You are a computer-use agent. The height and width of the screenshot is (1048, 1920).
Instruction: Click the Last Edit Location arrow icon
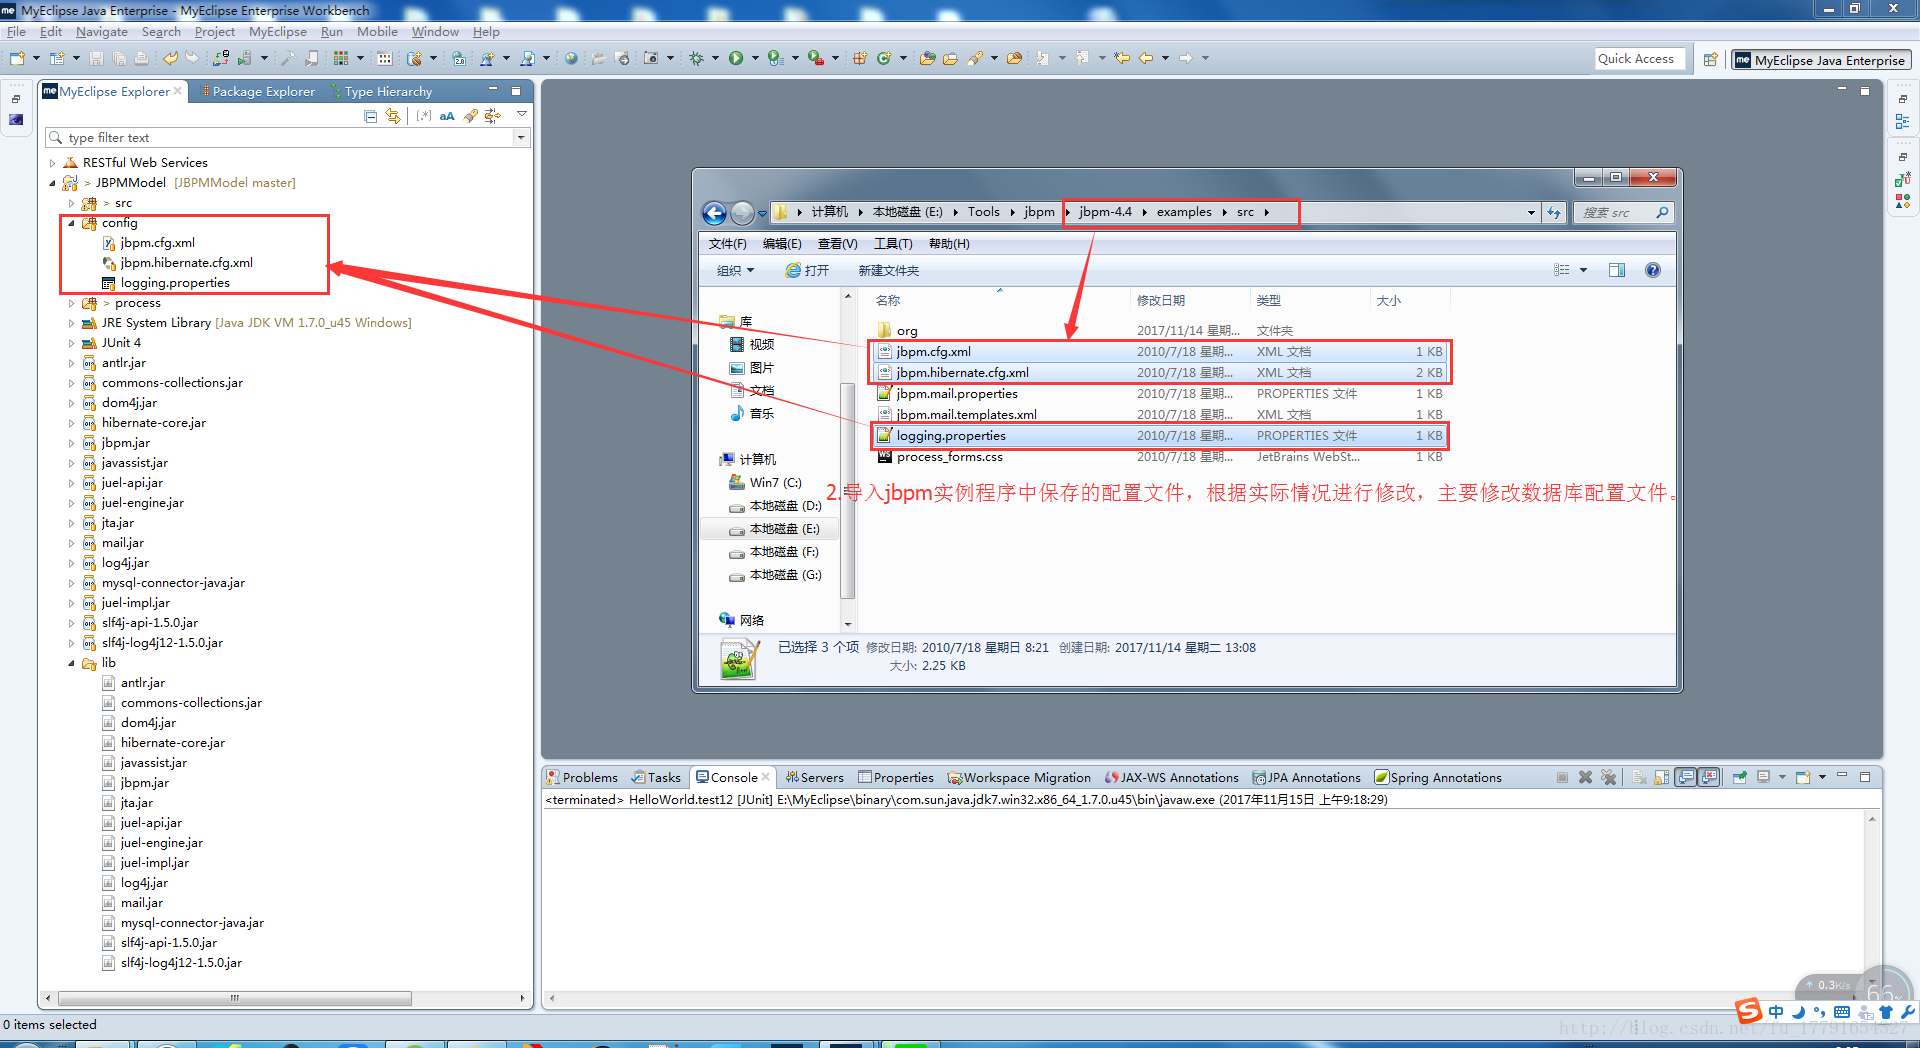click(1122, 59)
